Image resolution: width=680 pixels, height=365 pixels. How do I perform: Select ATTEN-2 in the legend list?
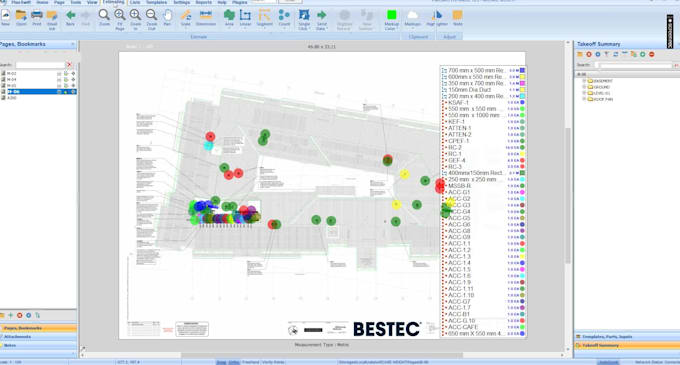click(460, 135)
